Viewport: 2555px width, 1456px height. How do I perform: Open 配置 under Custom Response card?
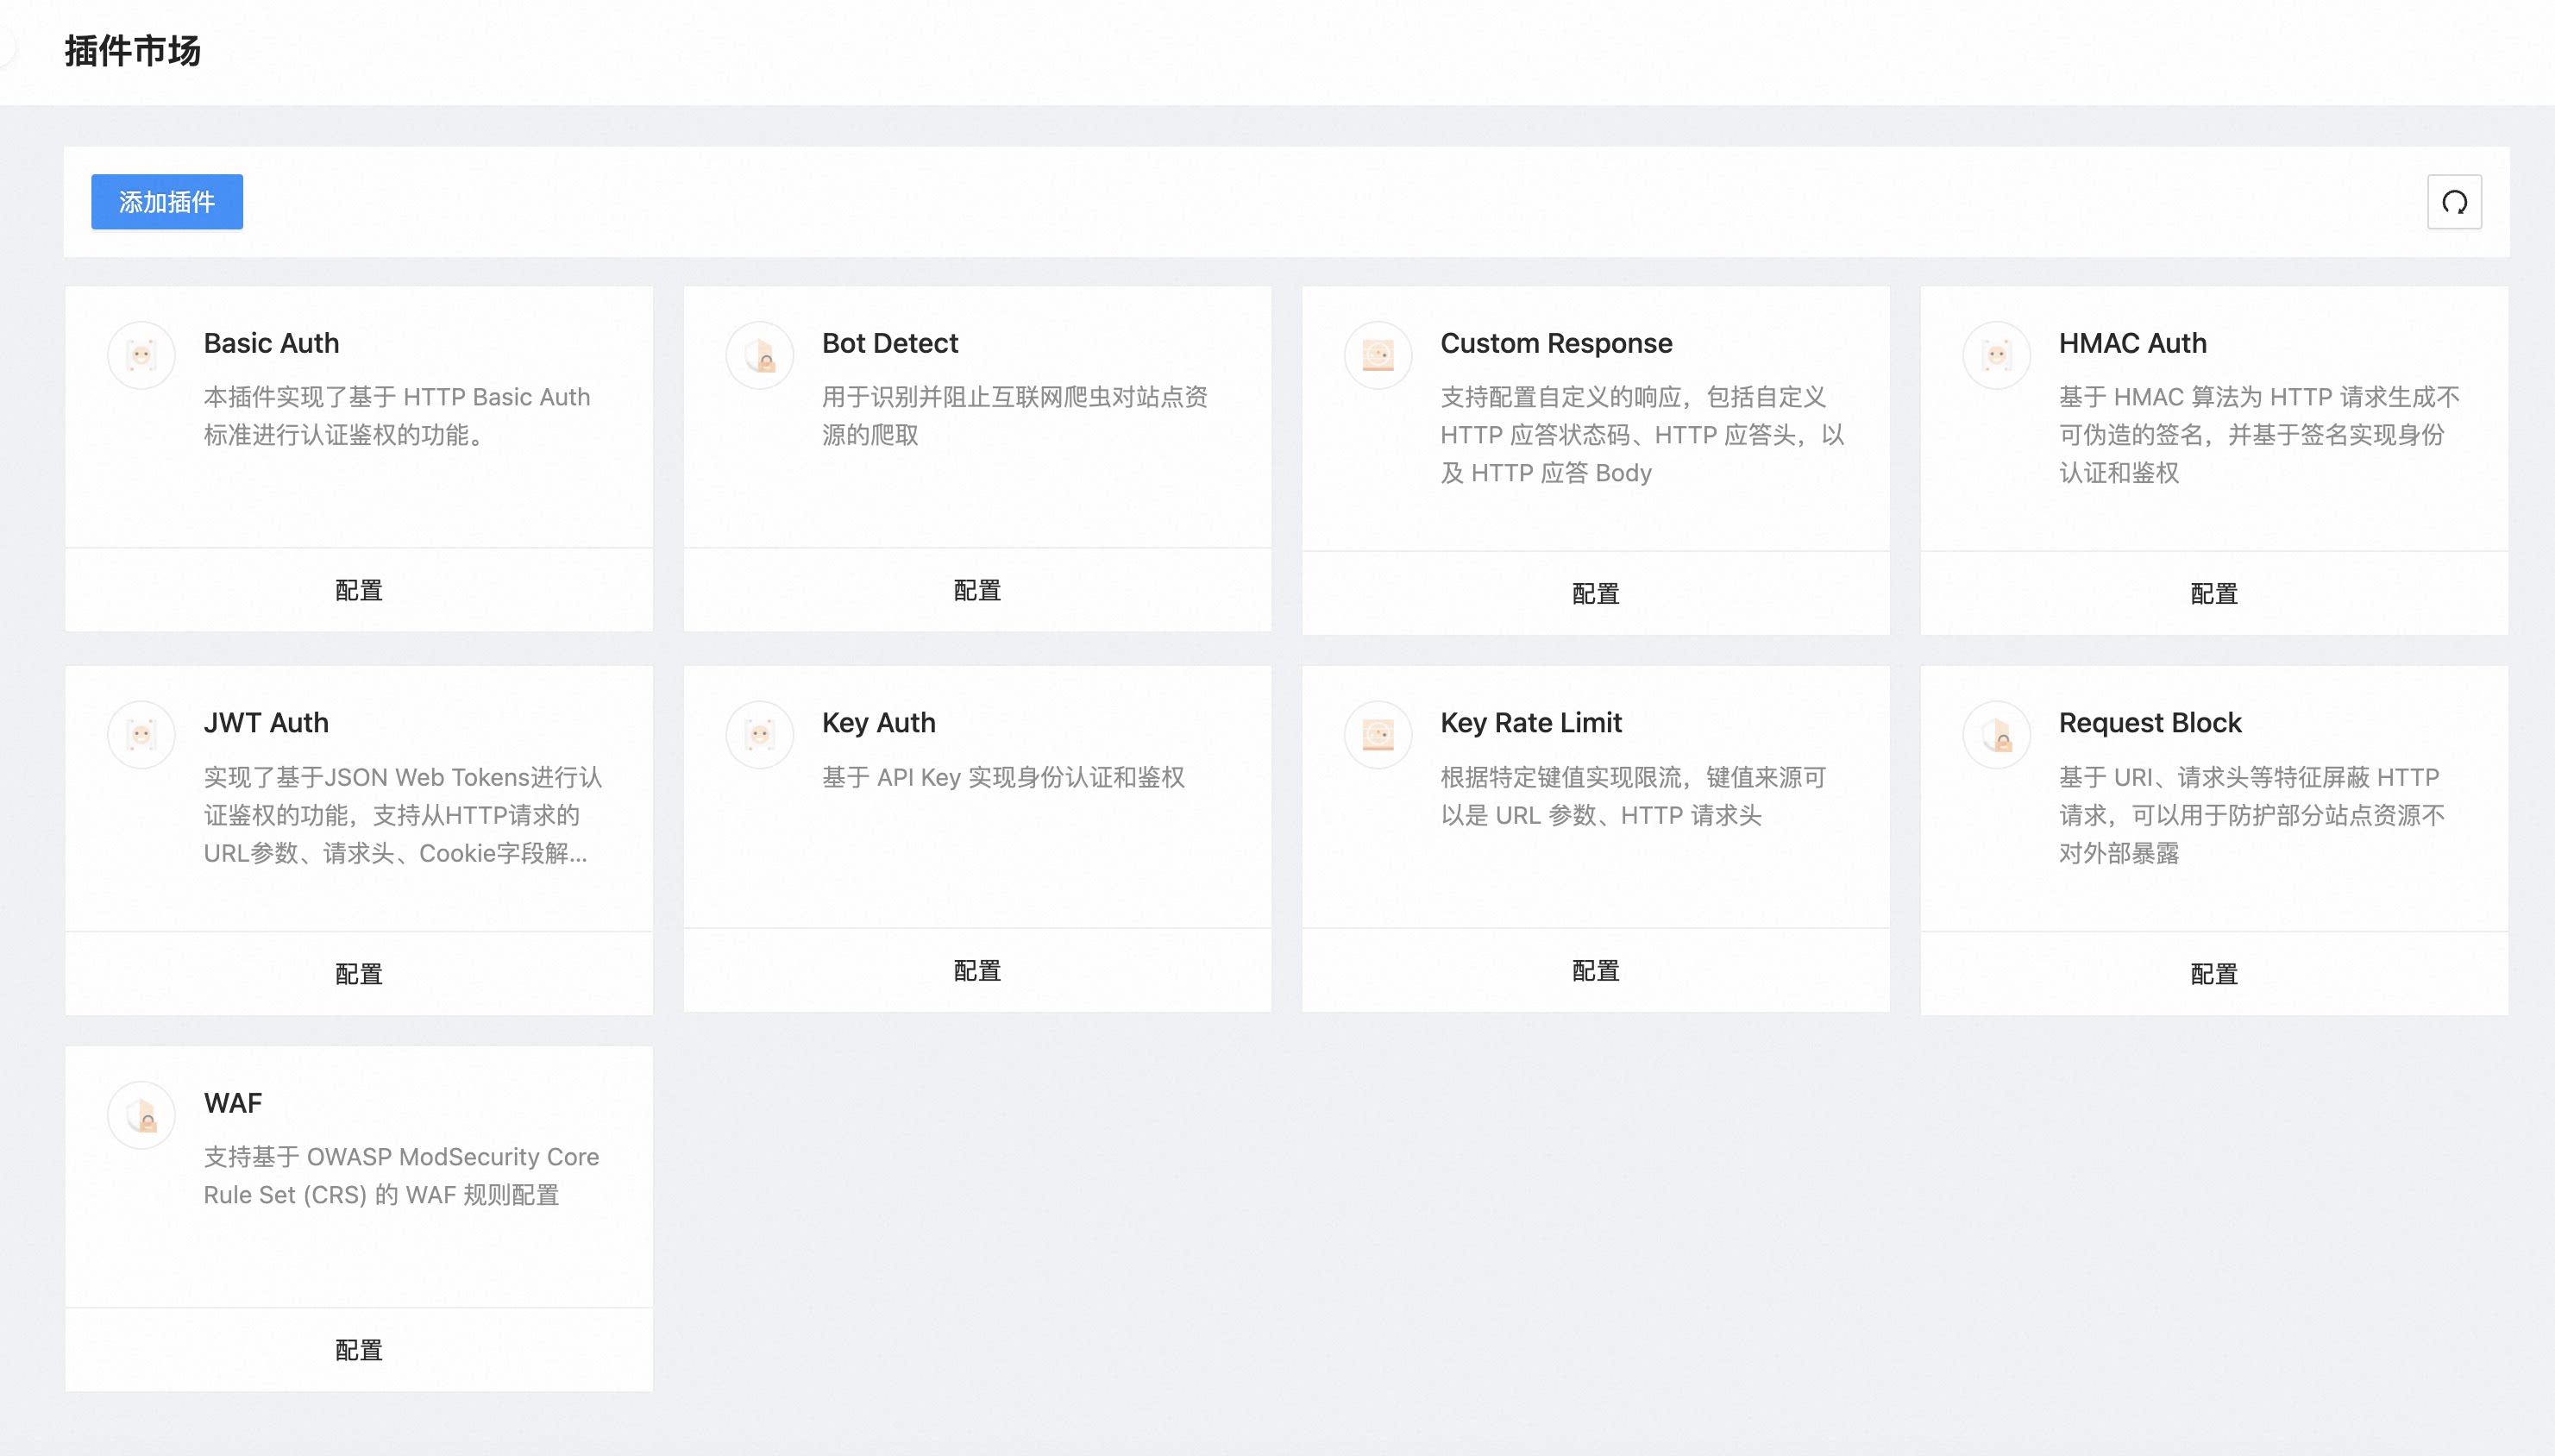[1595, 593]
